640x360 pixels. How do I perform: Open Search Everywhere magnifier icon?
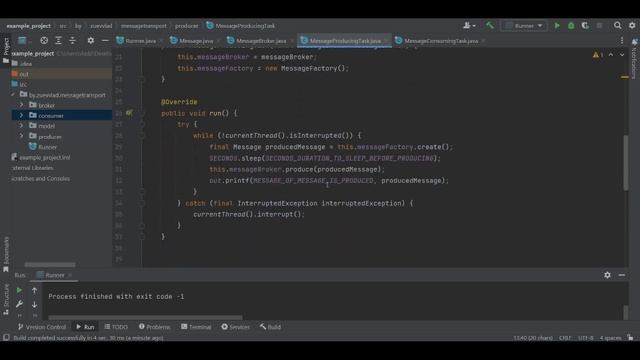pos(618,25)
